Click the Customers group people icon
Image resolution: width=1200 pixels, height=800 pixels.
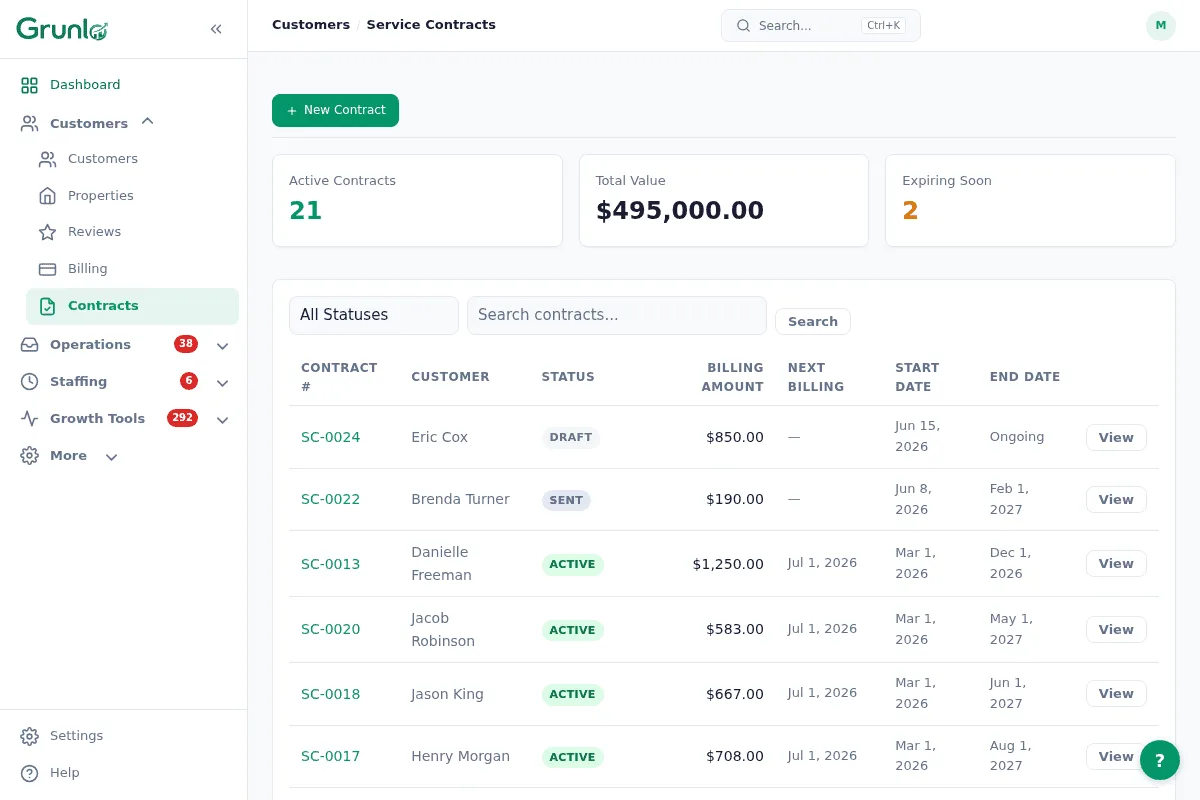[x=30, y=124]
